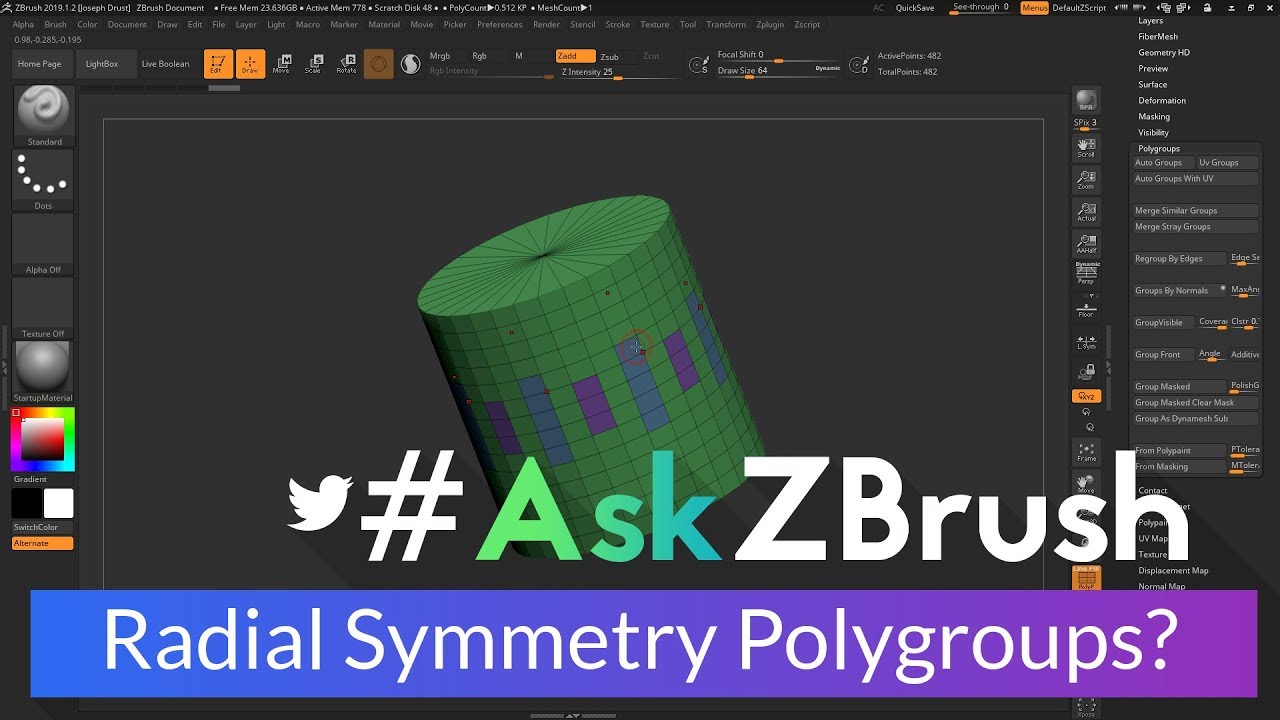Expand the Visibility subpalette
The height and width of the screenshot is (720, 1280).
tap(1154, 132)
